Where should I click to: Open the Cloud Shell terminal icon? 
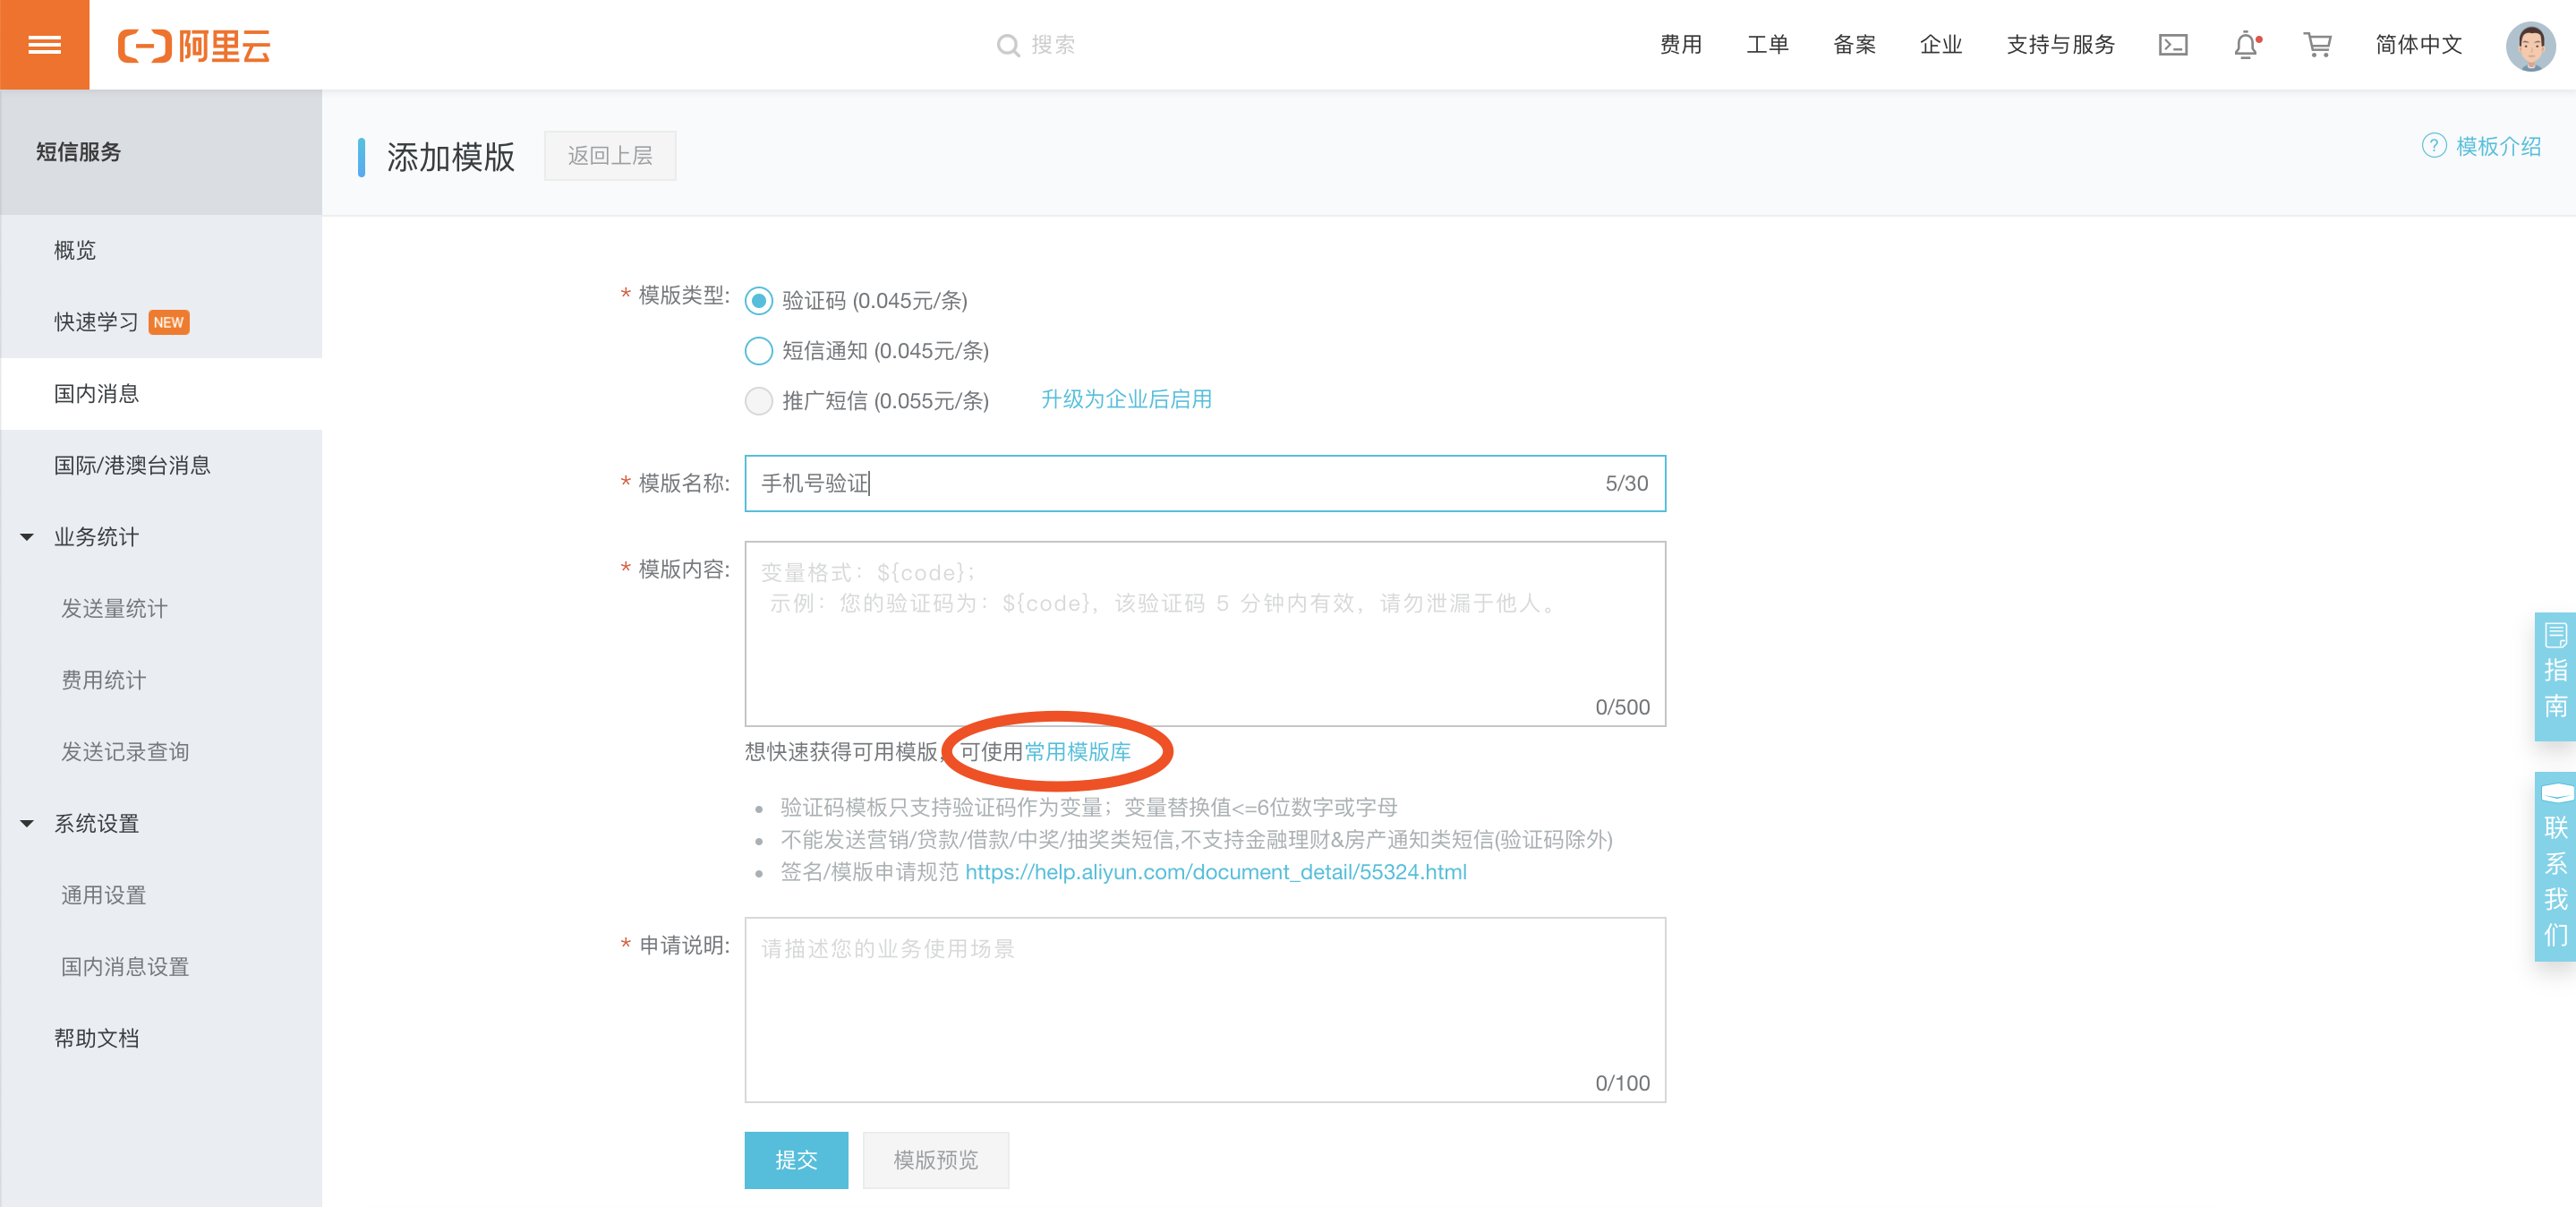pyautogui.click(x=2173, y=45)
